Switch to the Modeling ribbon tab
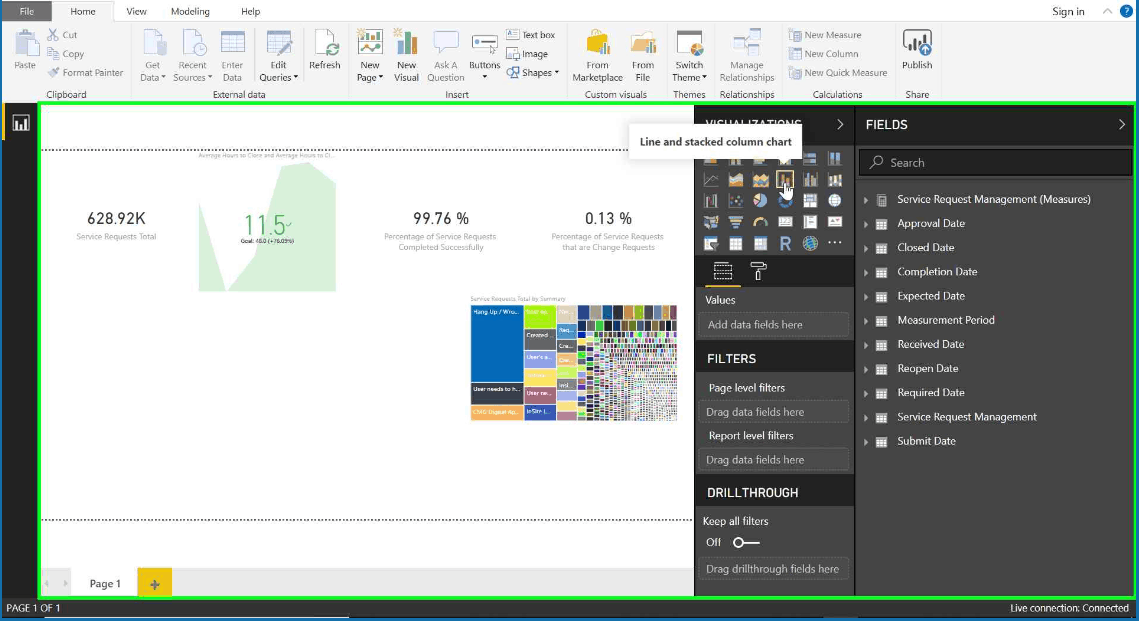 tap(190, 11)
